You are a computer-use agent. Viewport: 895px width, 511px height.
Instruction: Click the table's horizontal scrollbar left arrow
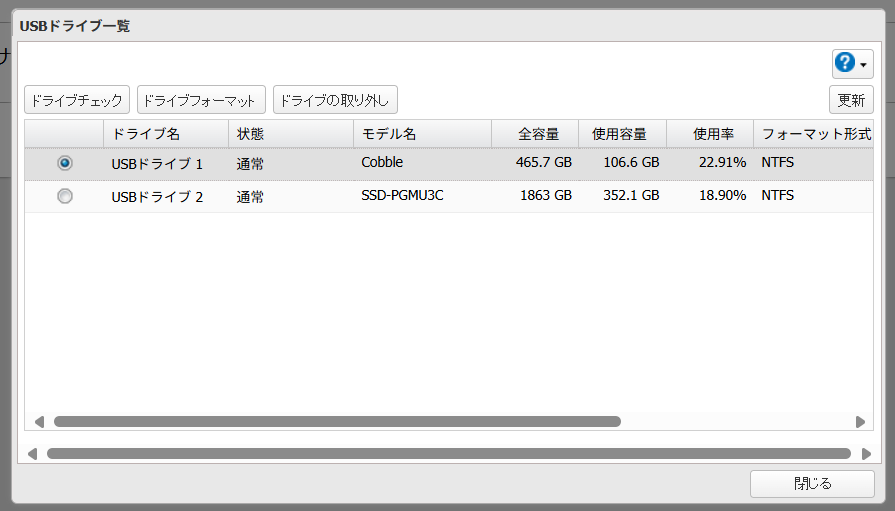pos(39,422)
